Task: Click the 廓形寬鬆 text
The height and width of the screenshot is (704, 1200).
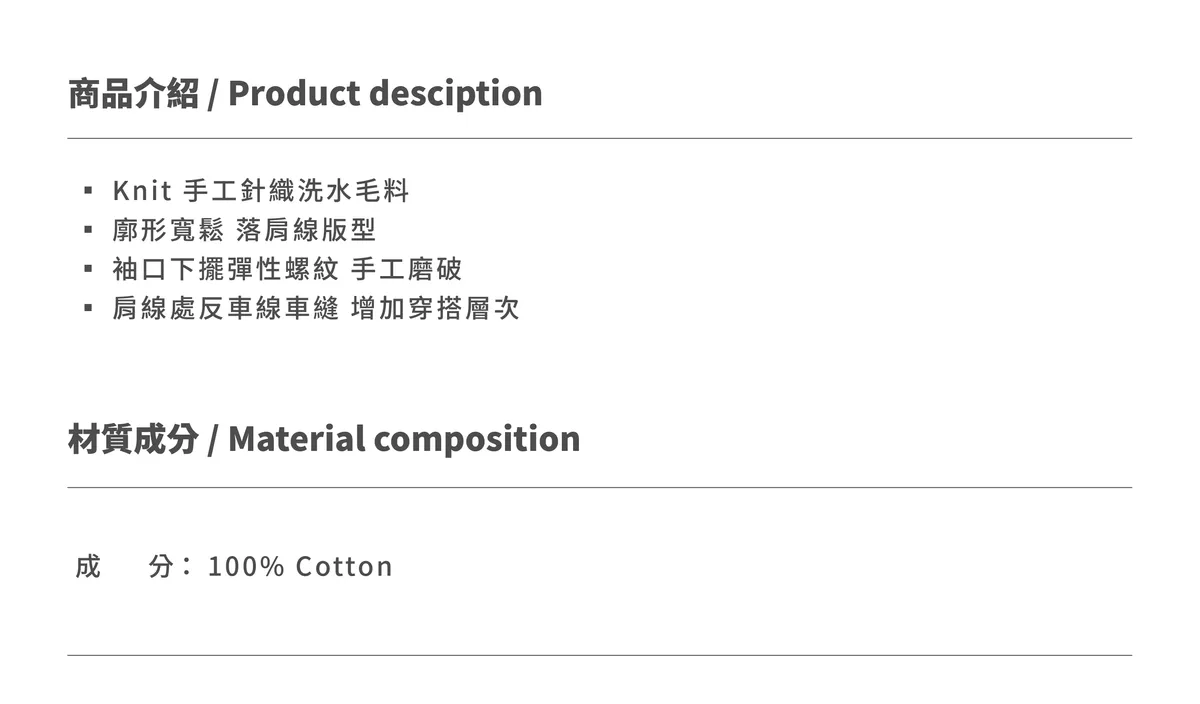Action: pos(168,230)
